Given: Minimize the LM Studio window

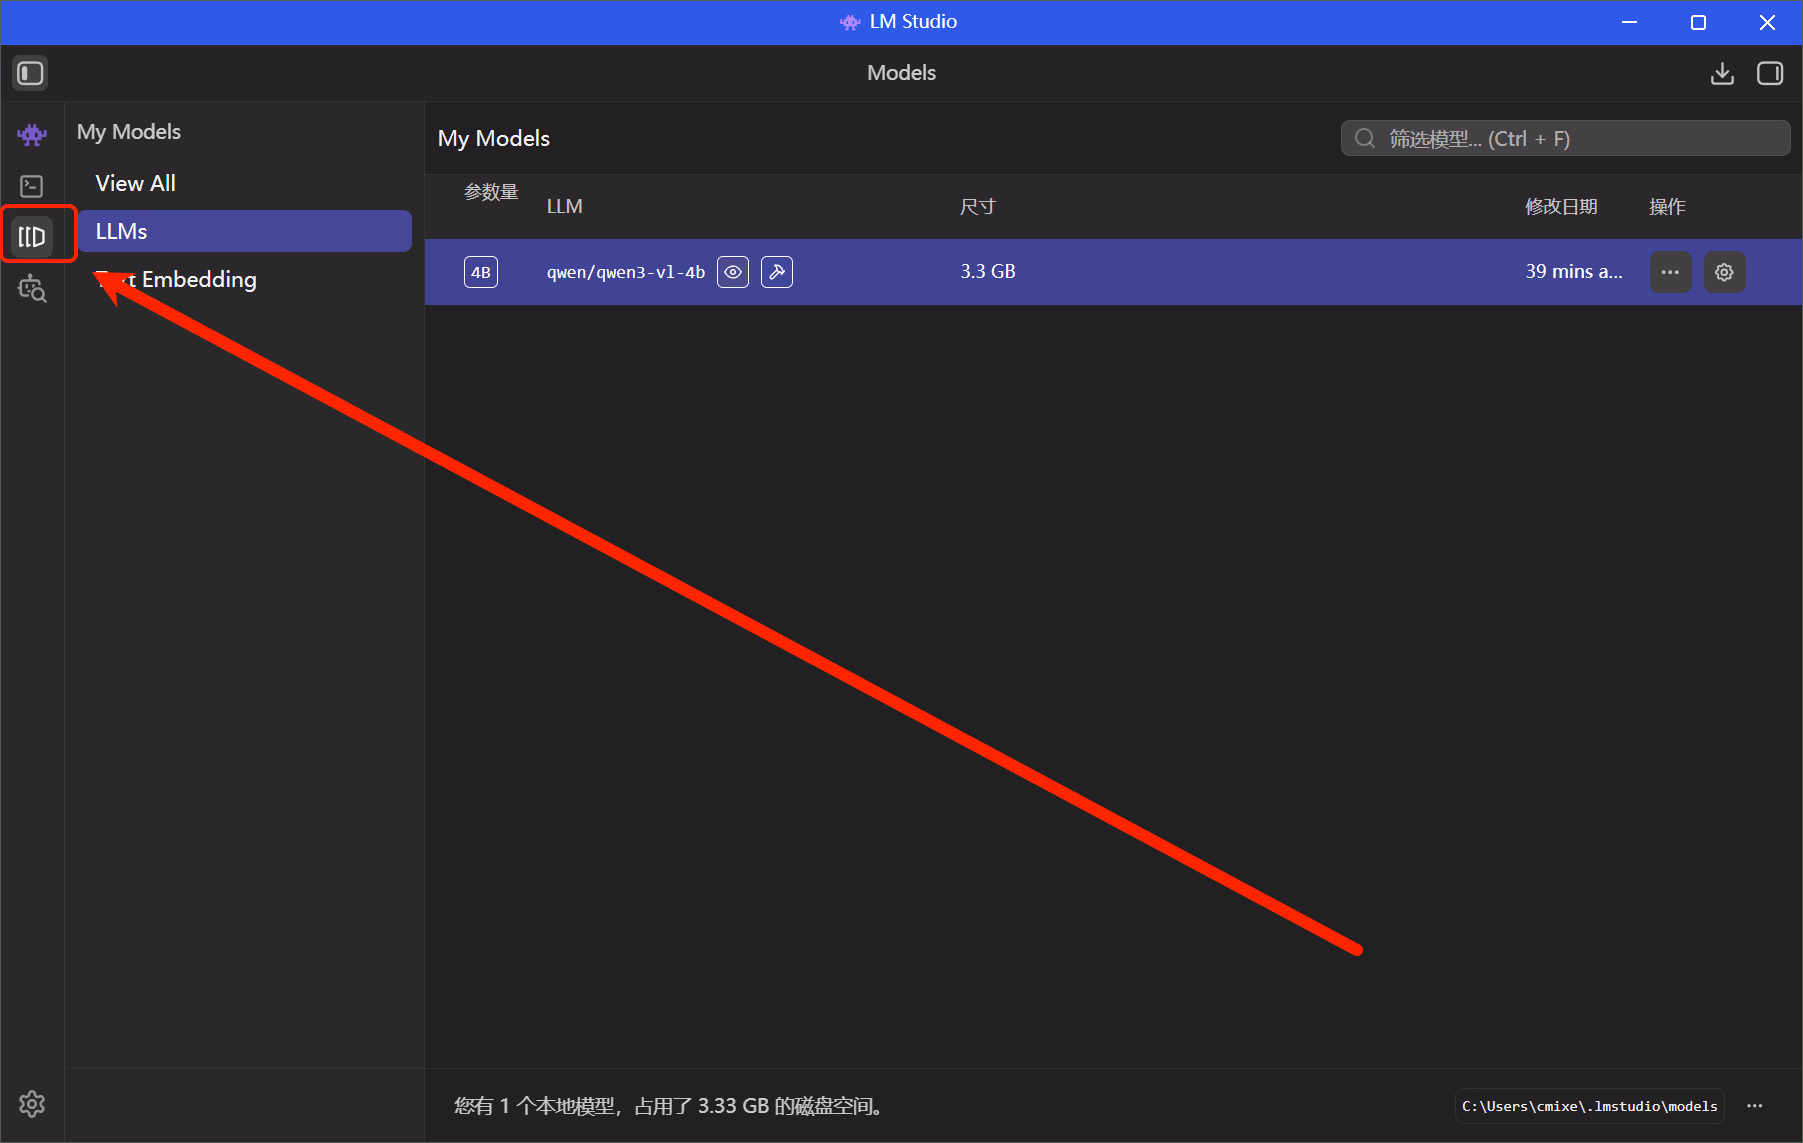Looking at the screenshot, I should [1630, 22].
